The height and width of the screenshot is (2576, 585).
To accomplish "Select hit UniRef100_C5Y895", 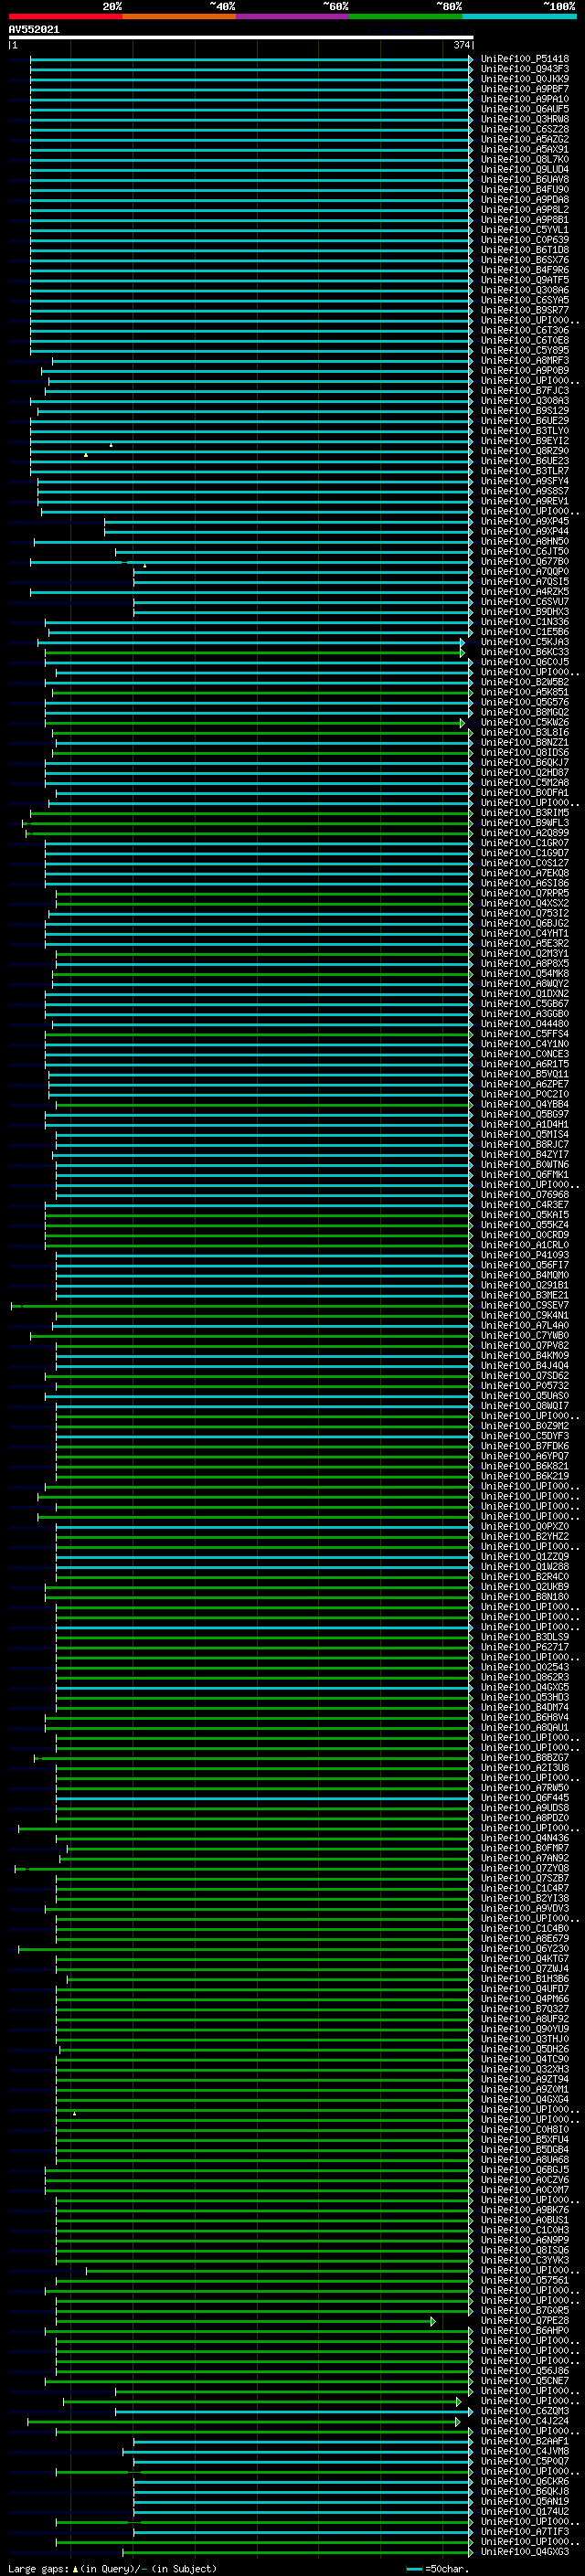I will [x=525, y=351].
